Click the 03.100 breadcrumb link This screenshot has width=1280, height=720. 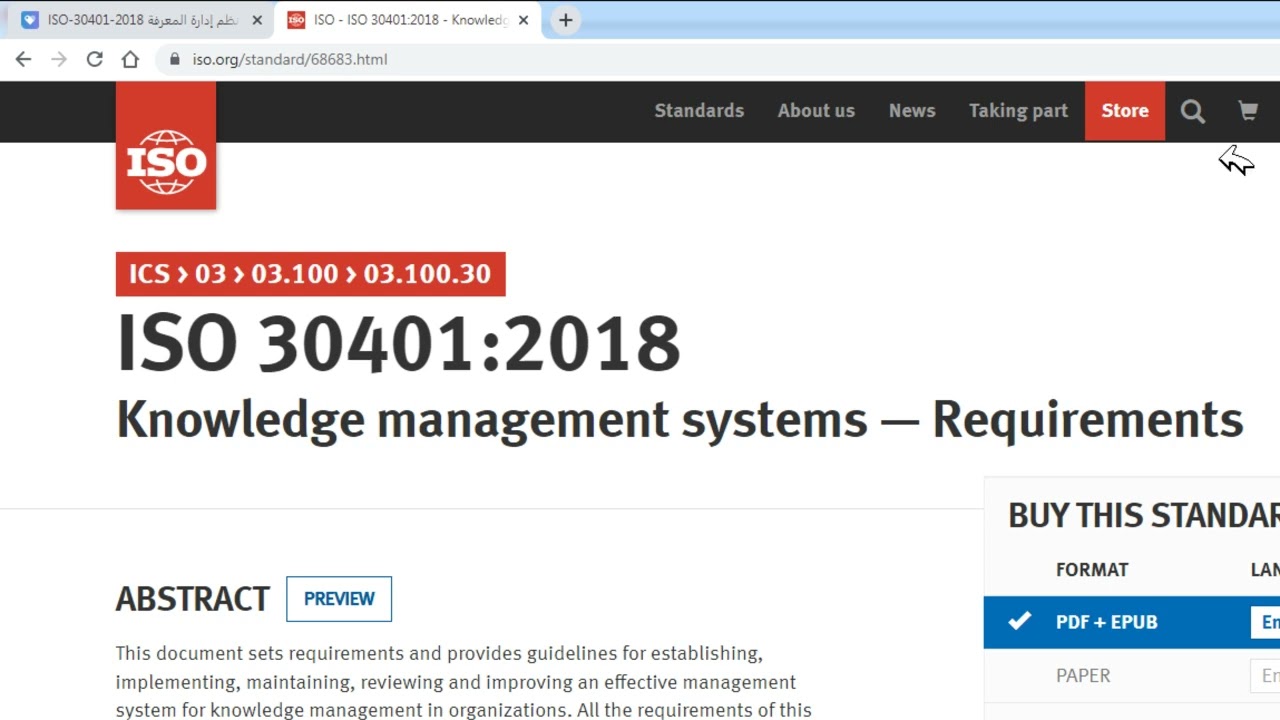tap(294, 274)
